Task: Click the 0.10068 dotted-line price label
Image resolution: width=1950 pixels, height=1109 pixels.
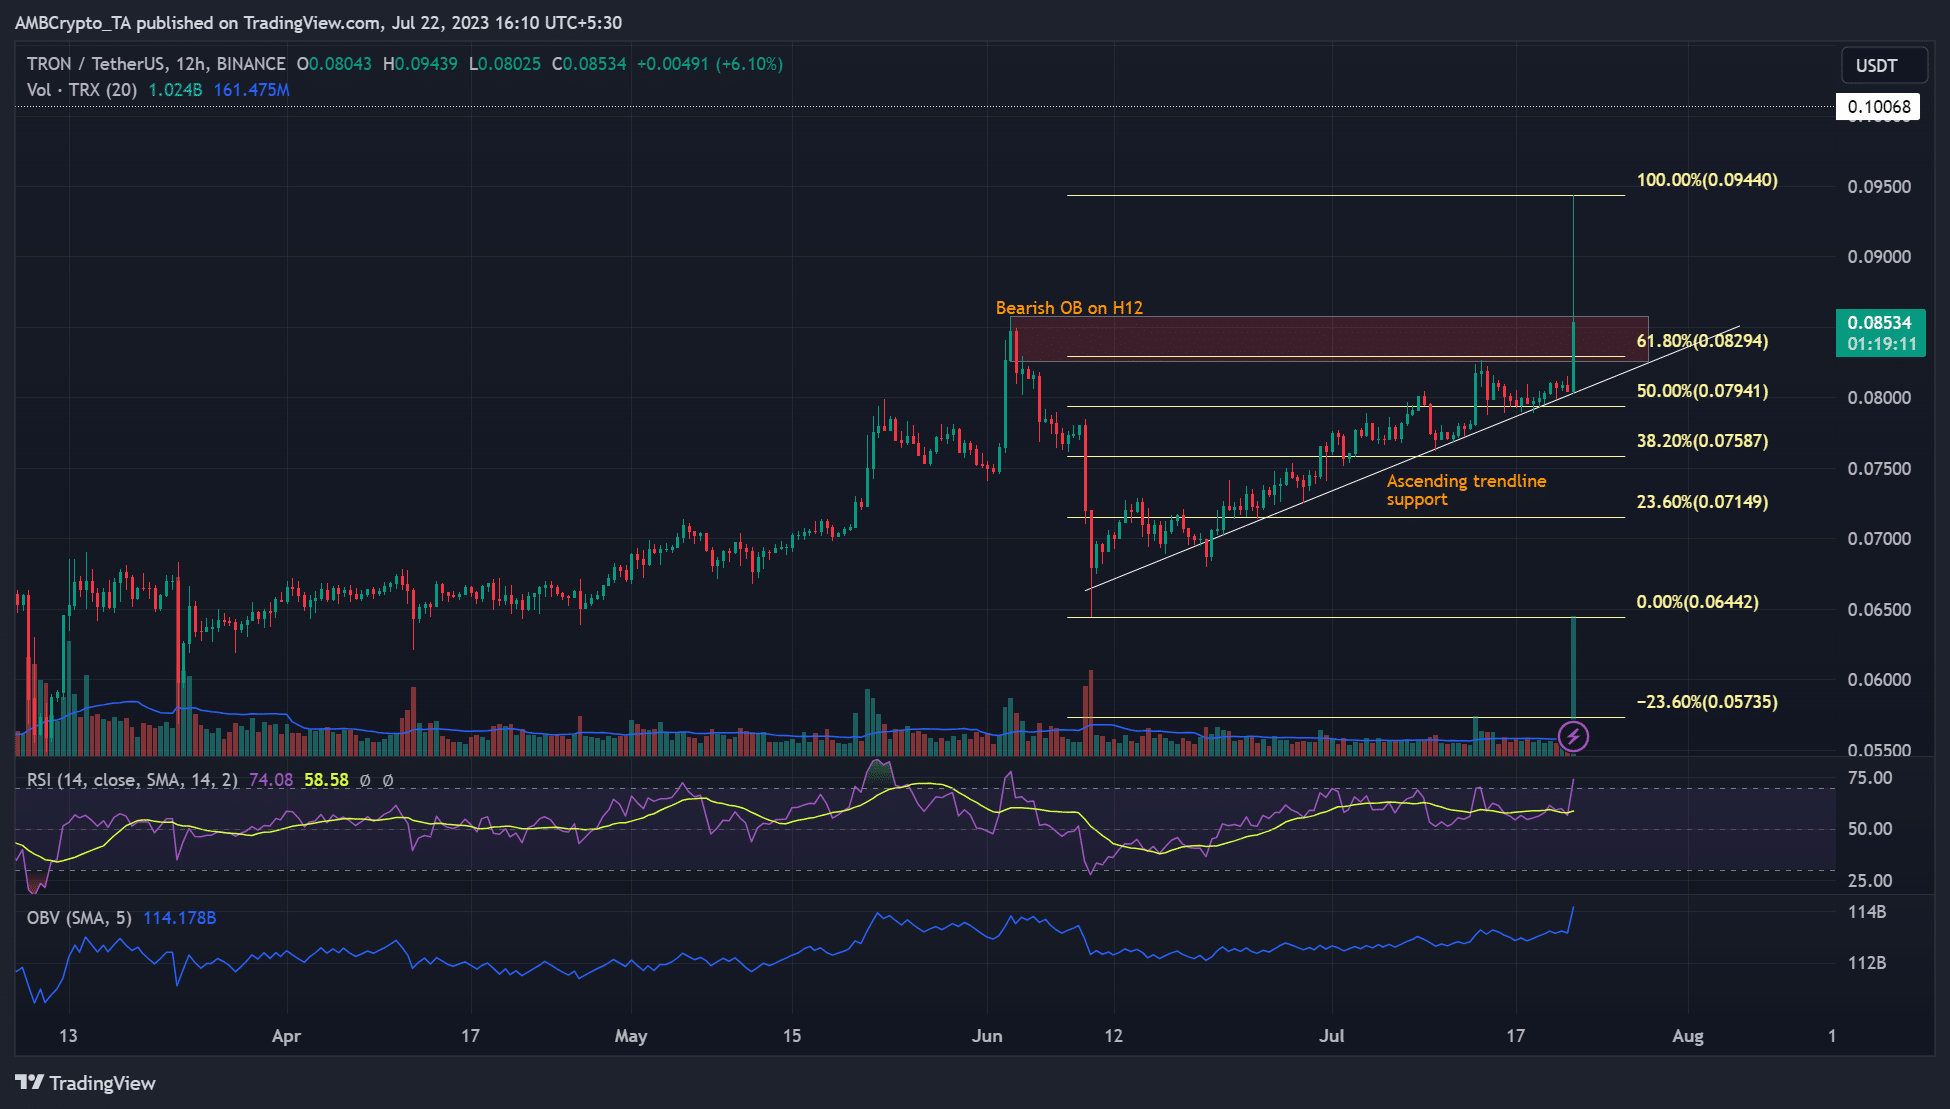Action: pos(1877,107)
